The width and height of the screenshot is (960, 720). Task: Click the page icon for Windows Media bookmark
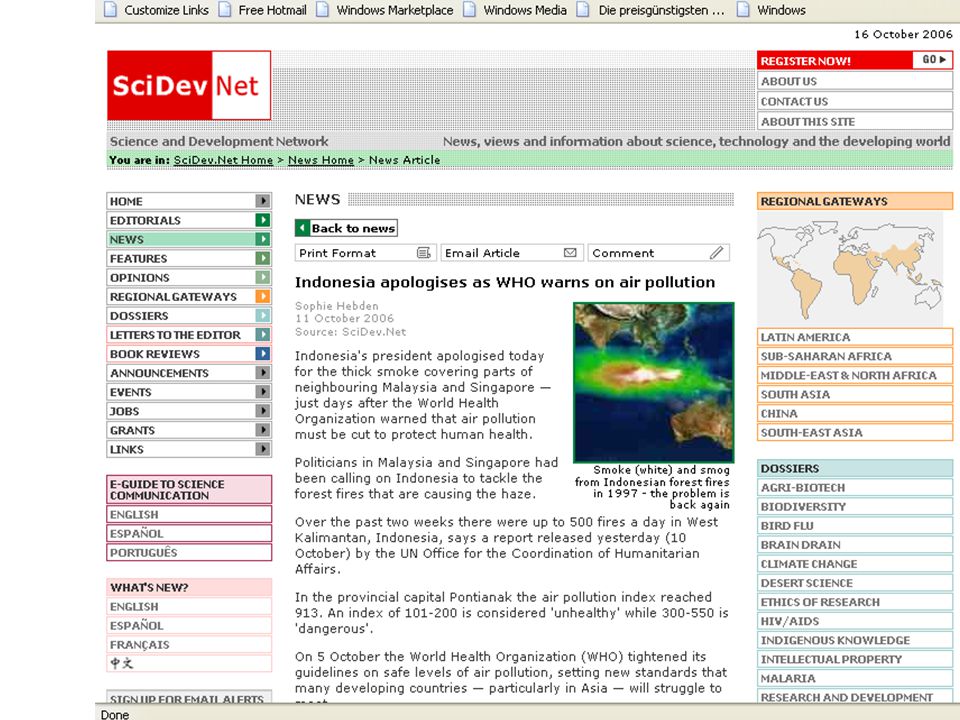[470, 10]
